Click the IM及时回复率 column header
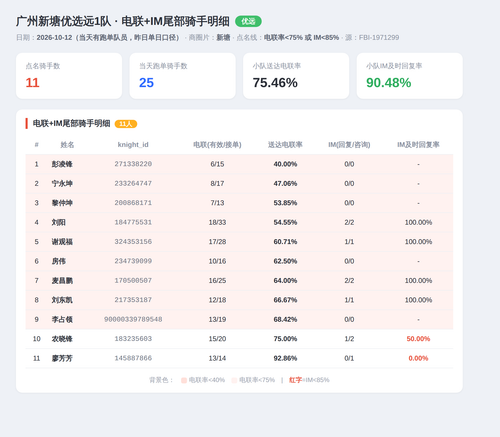The image size is (500, 437). pos(418,145)
